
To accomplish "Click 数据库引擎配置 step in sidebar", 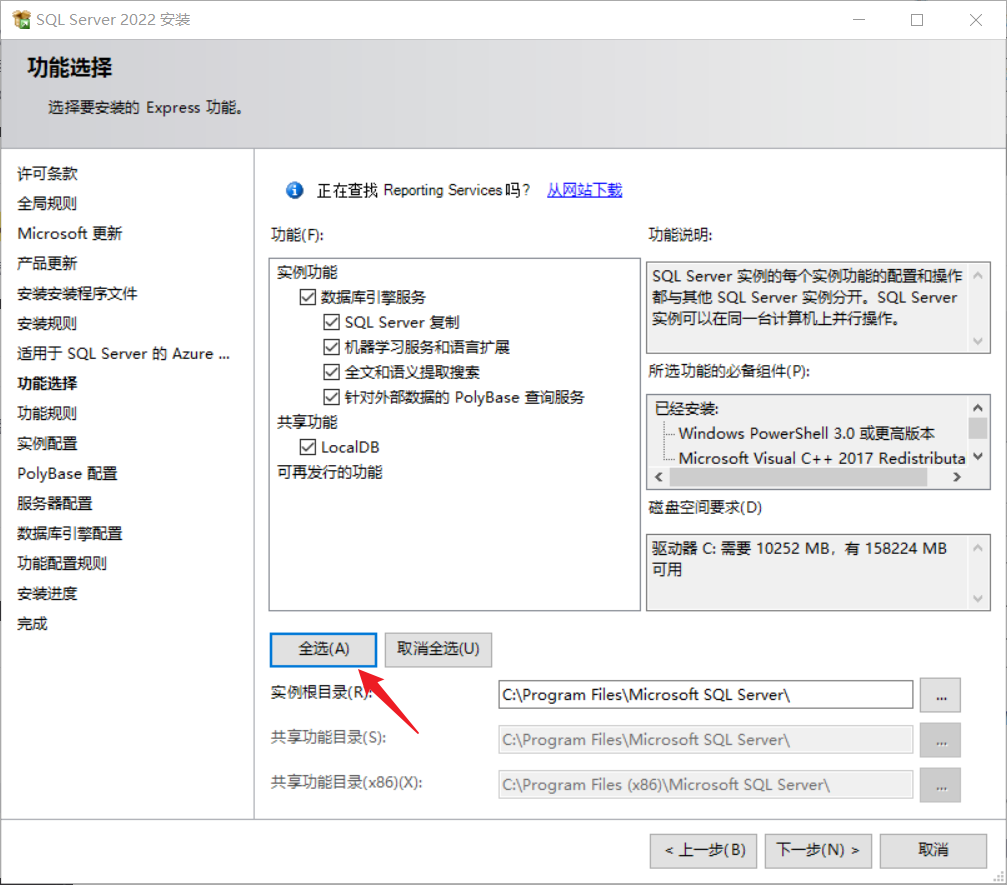I will click(x=69, y=534).
